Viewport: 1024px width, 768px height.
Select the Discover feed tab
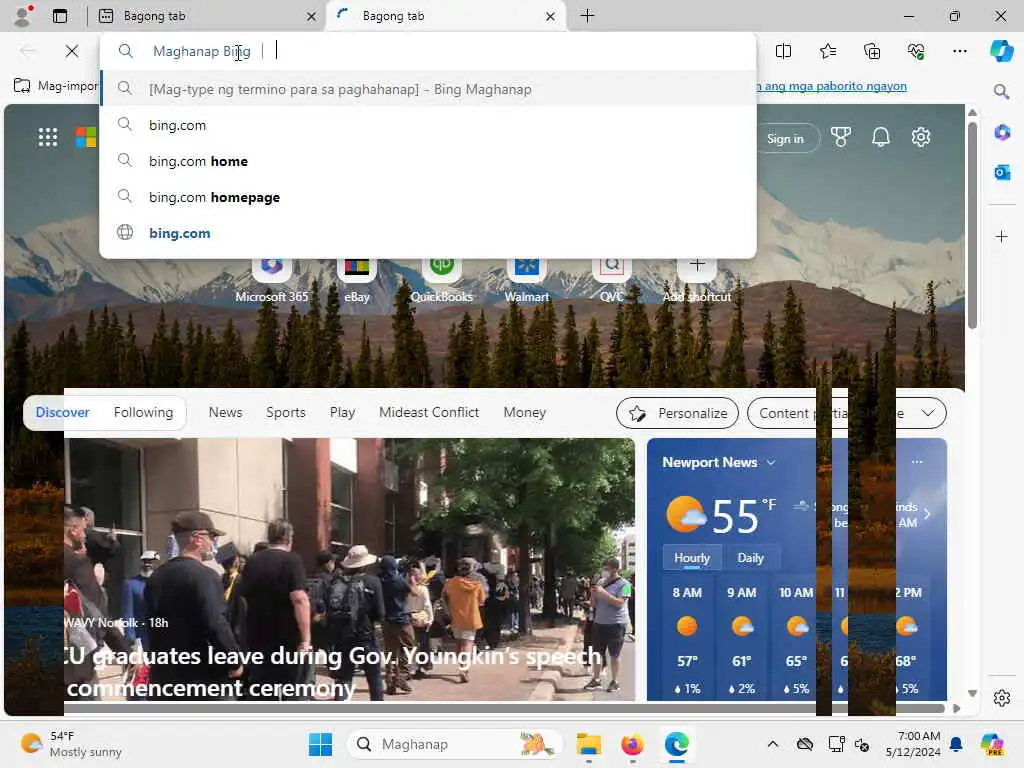tap(62, 412)
